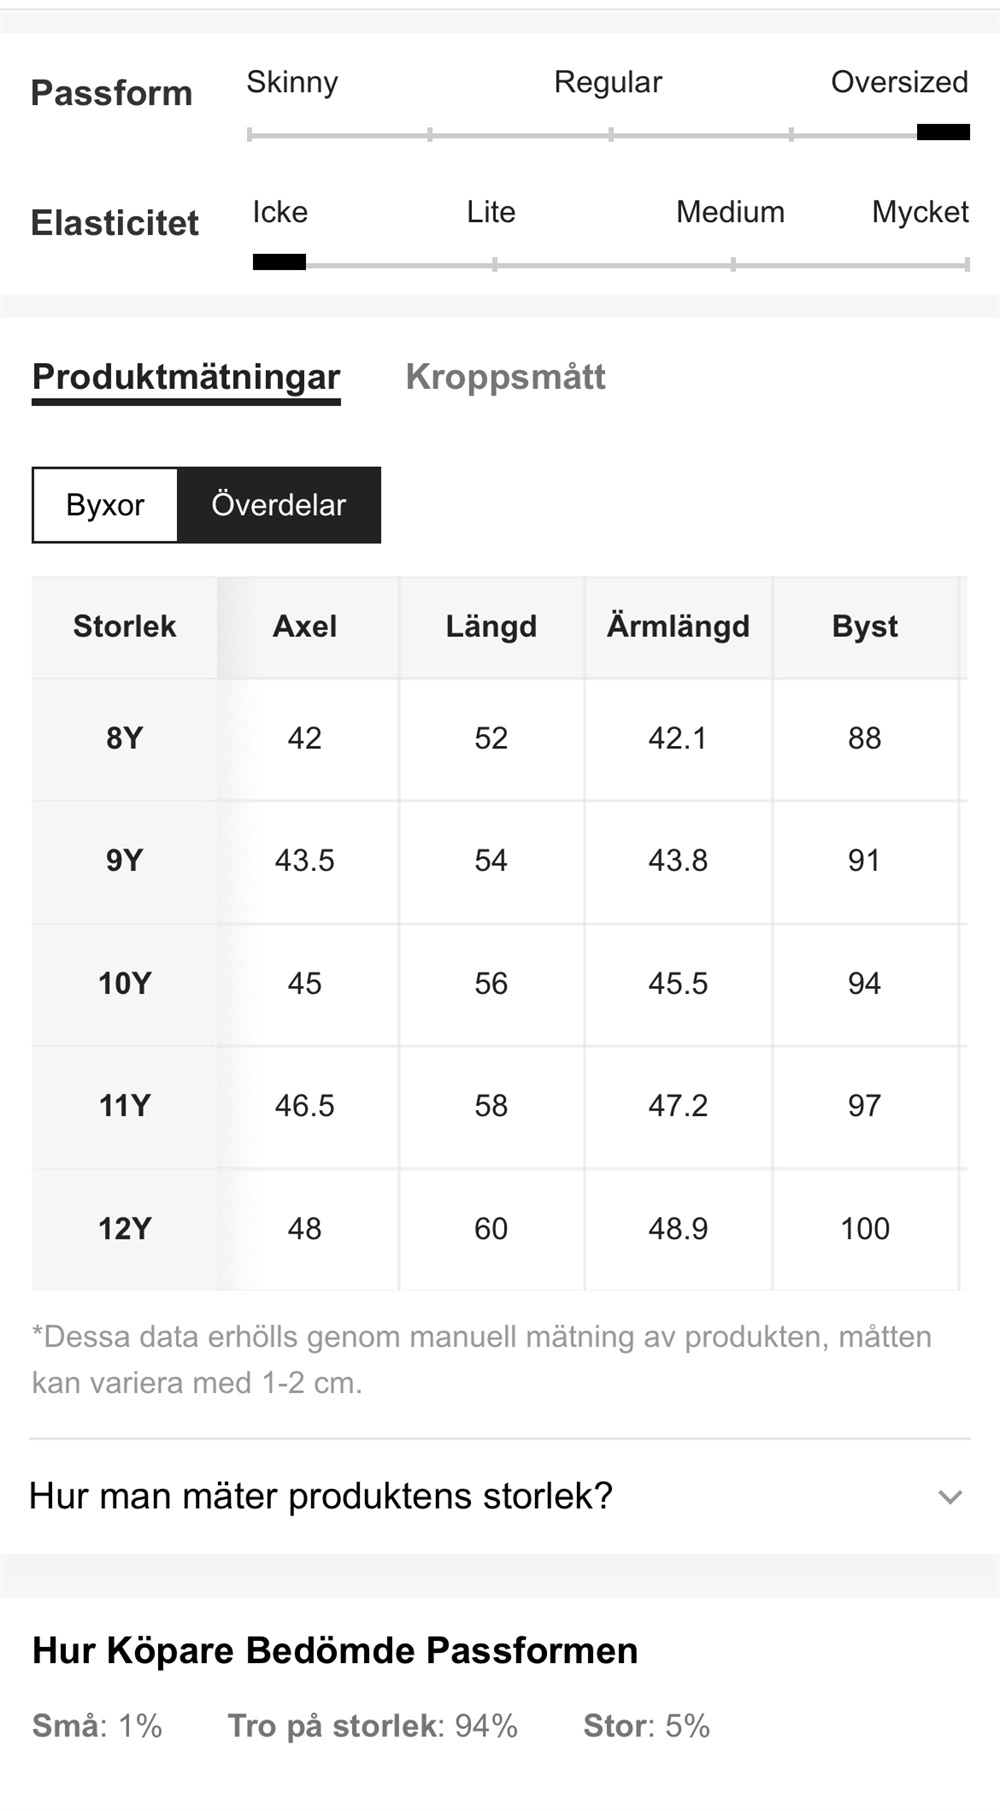The image size is (1000, 1811).
Task: Click the Ärmlängd column header
Action: click(x=678, y=627)
